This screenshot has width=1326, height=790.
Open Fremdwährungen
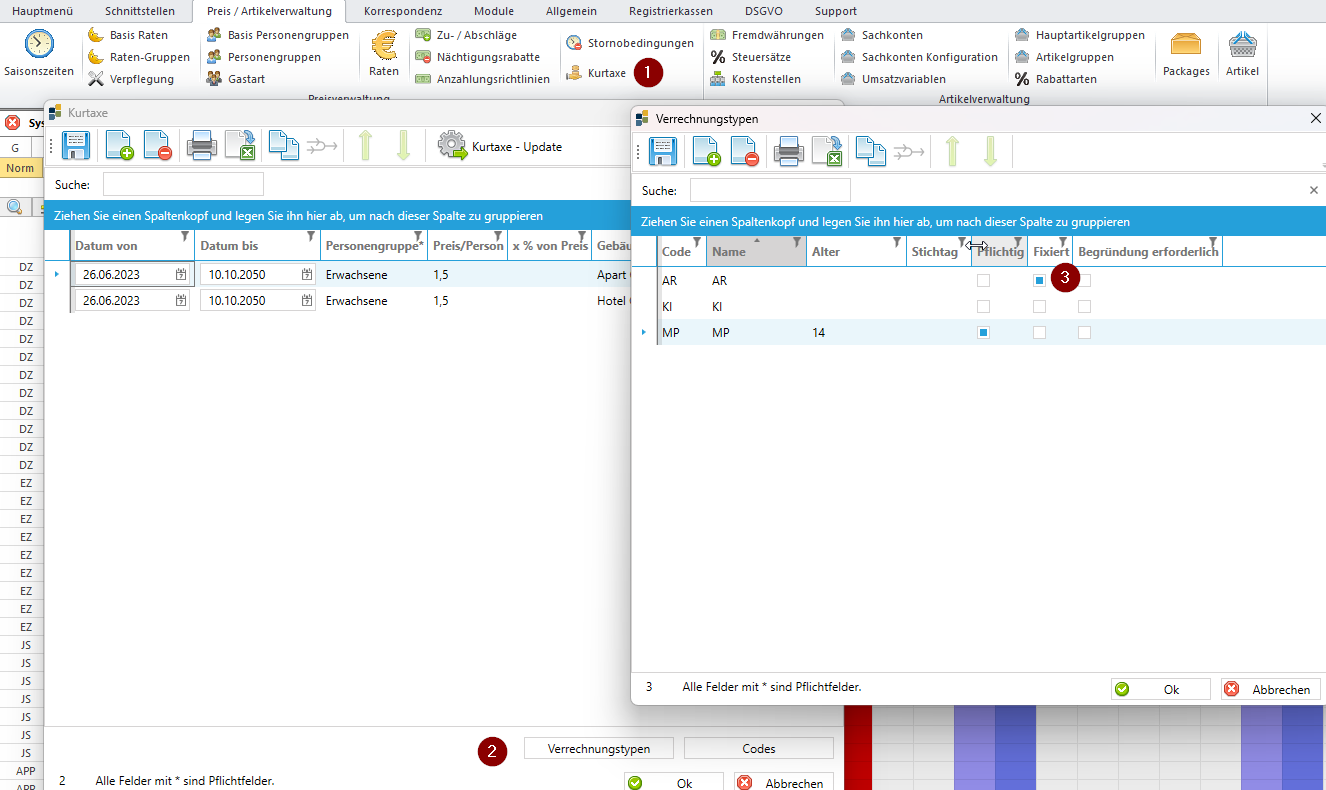[766, 35]
